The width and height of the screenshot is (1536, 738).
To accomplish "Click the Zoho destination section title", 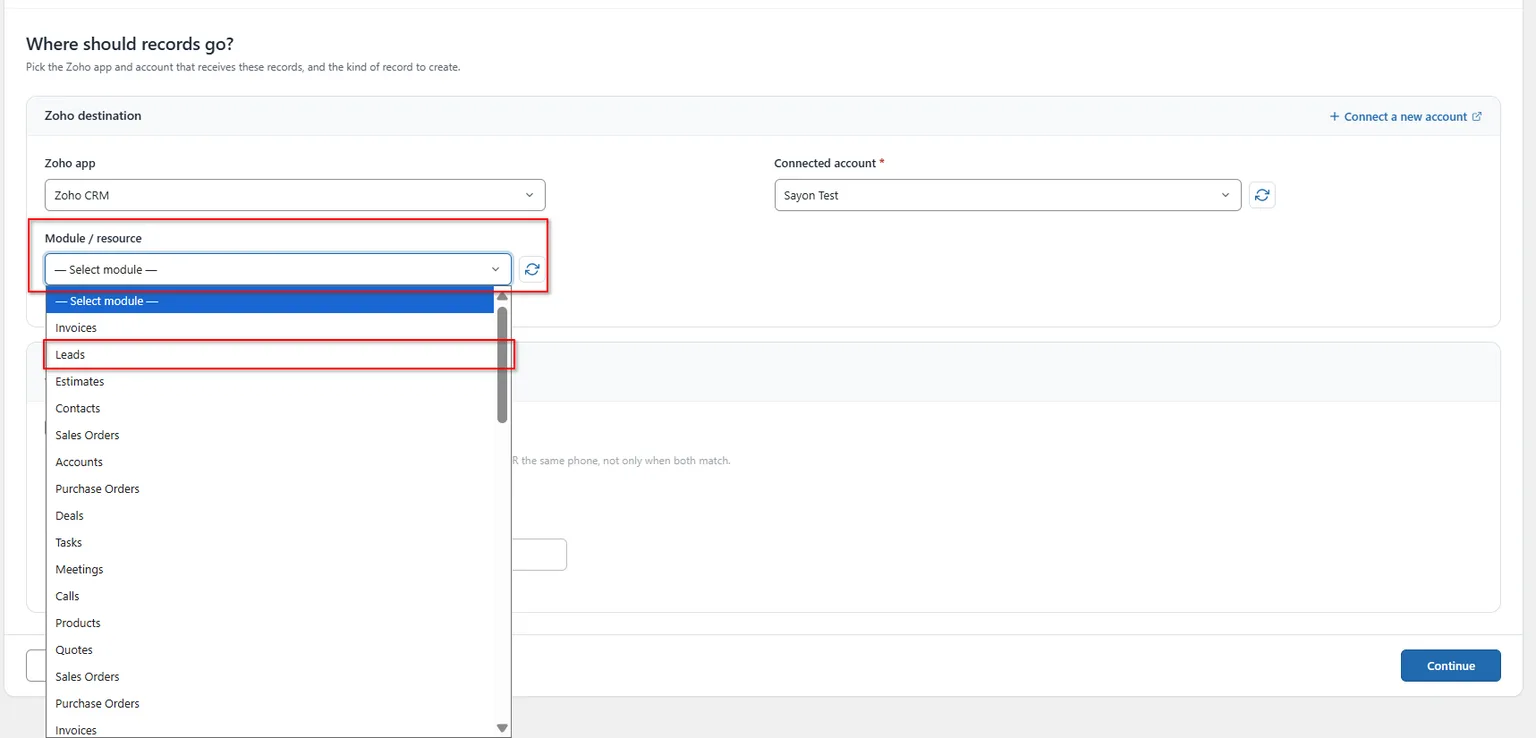I will [93, 116].
